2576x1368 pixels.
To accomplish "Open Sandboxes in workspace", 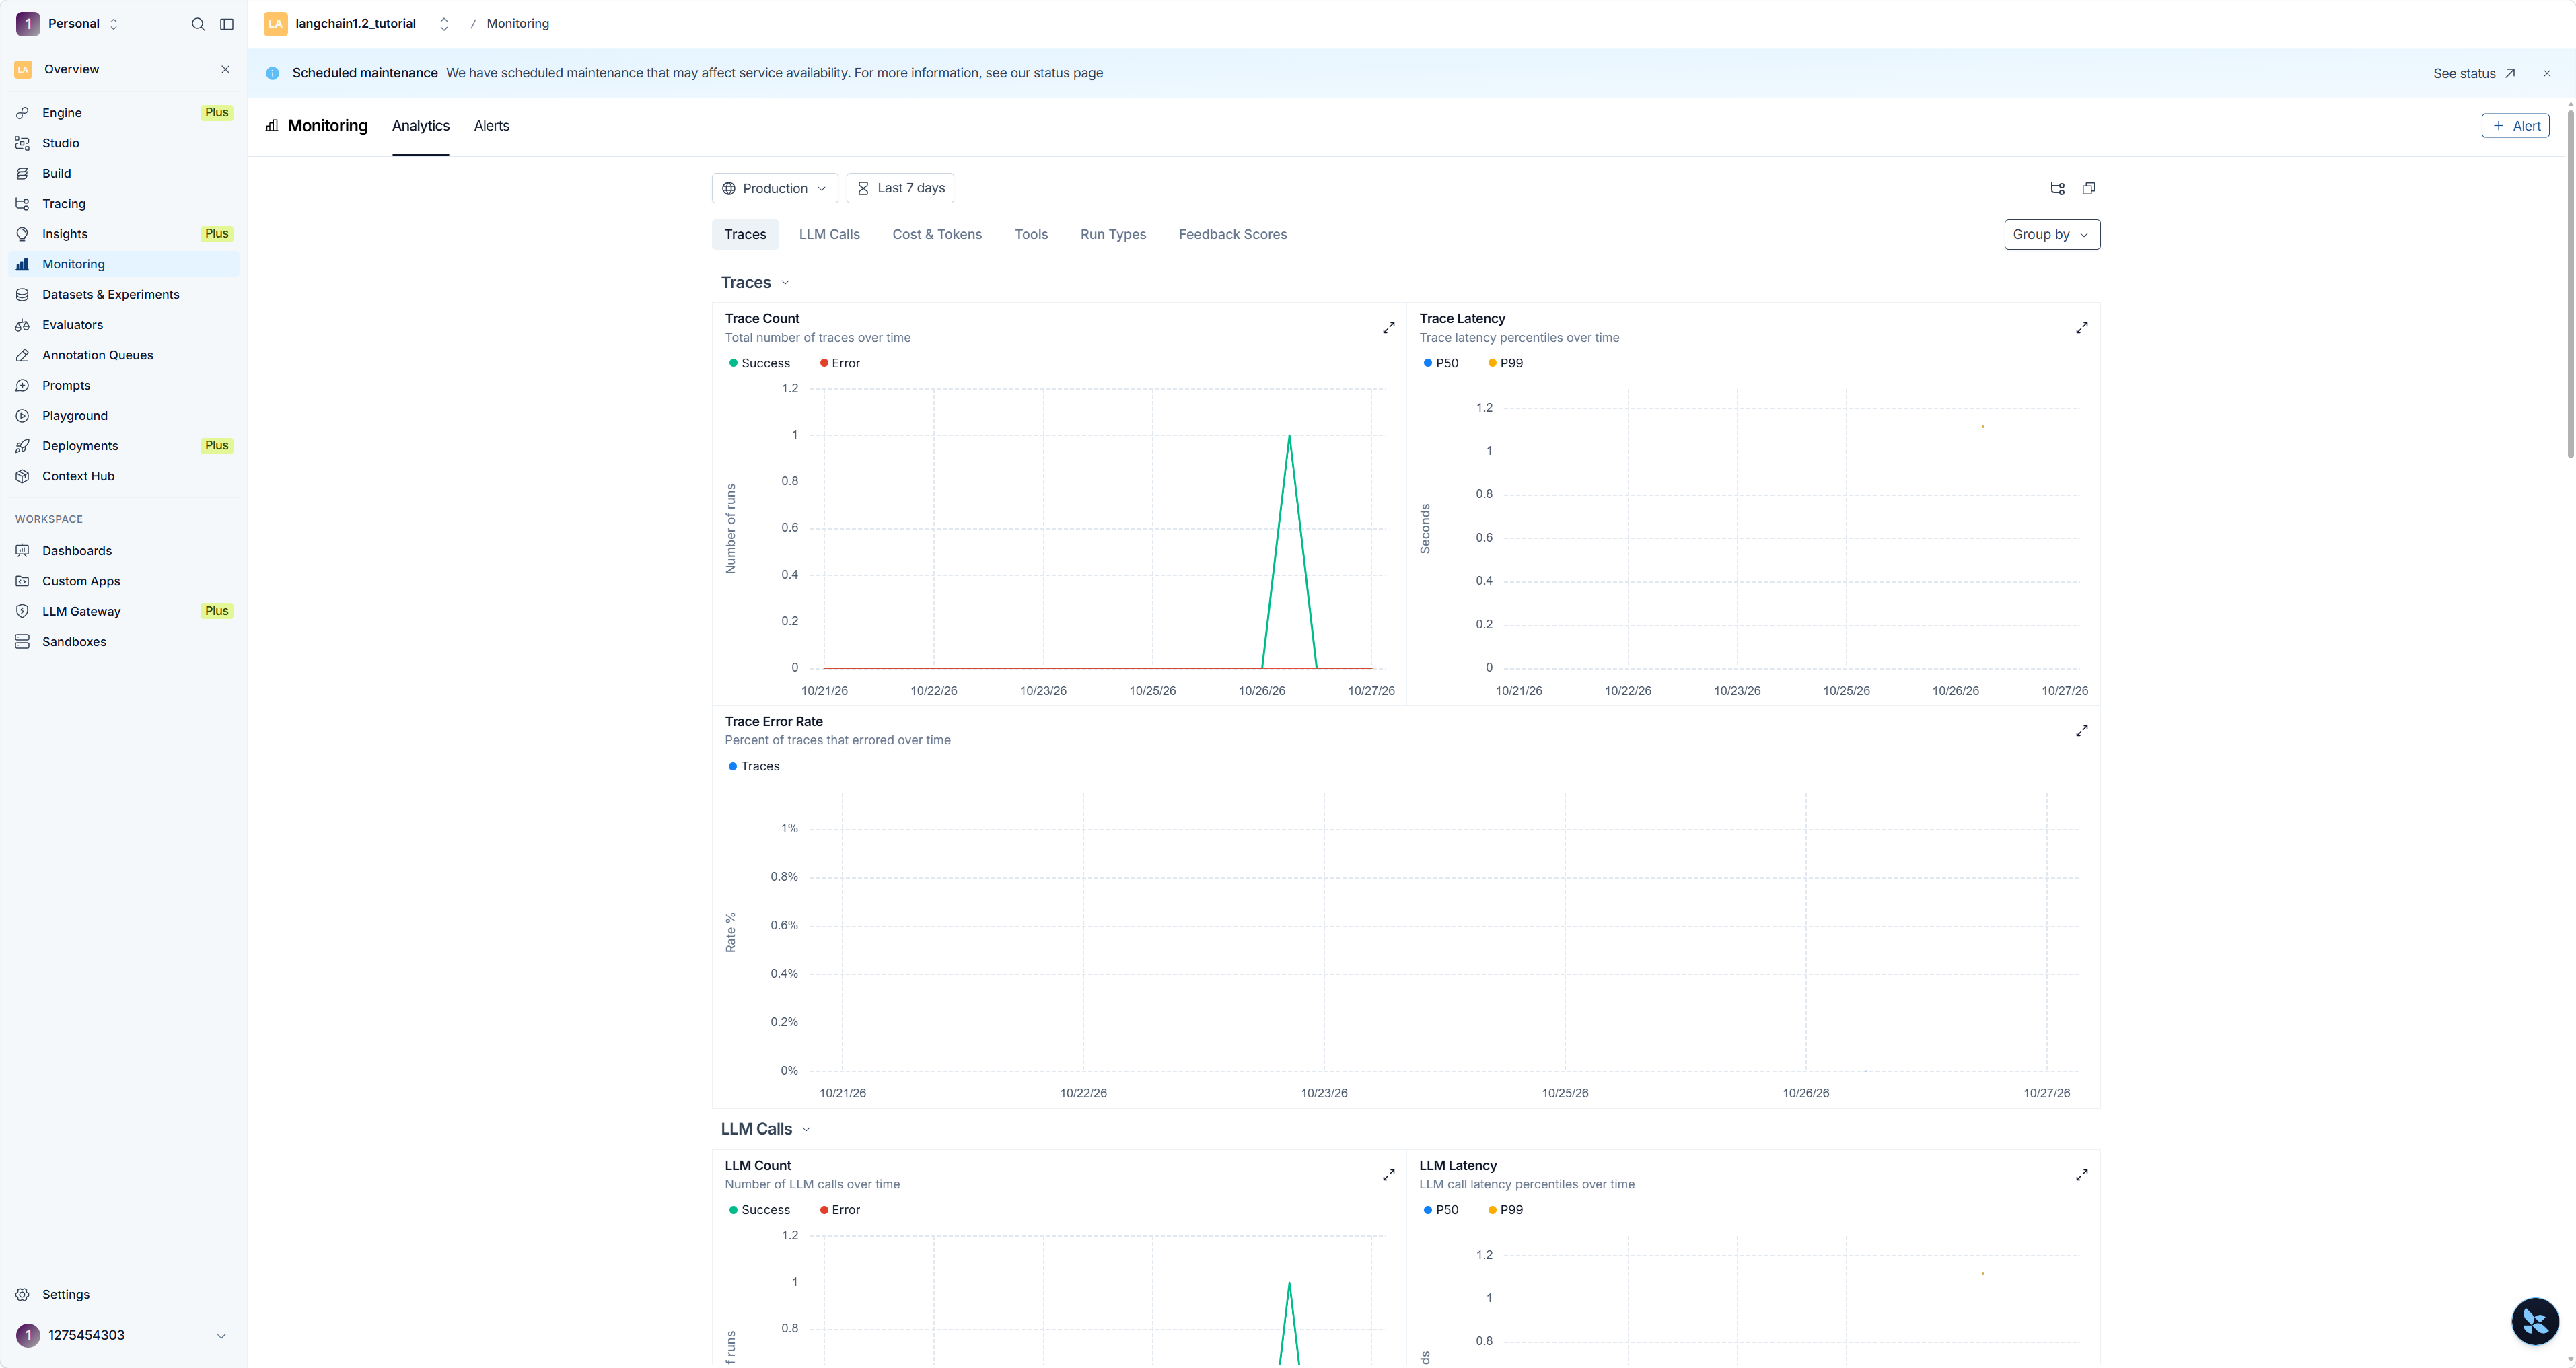I will coord(124,642).
